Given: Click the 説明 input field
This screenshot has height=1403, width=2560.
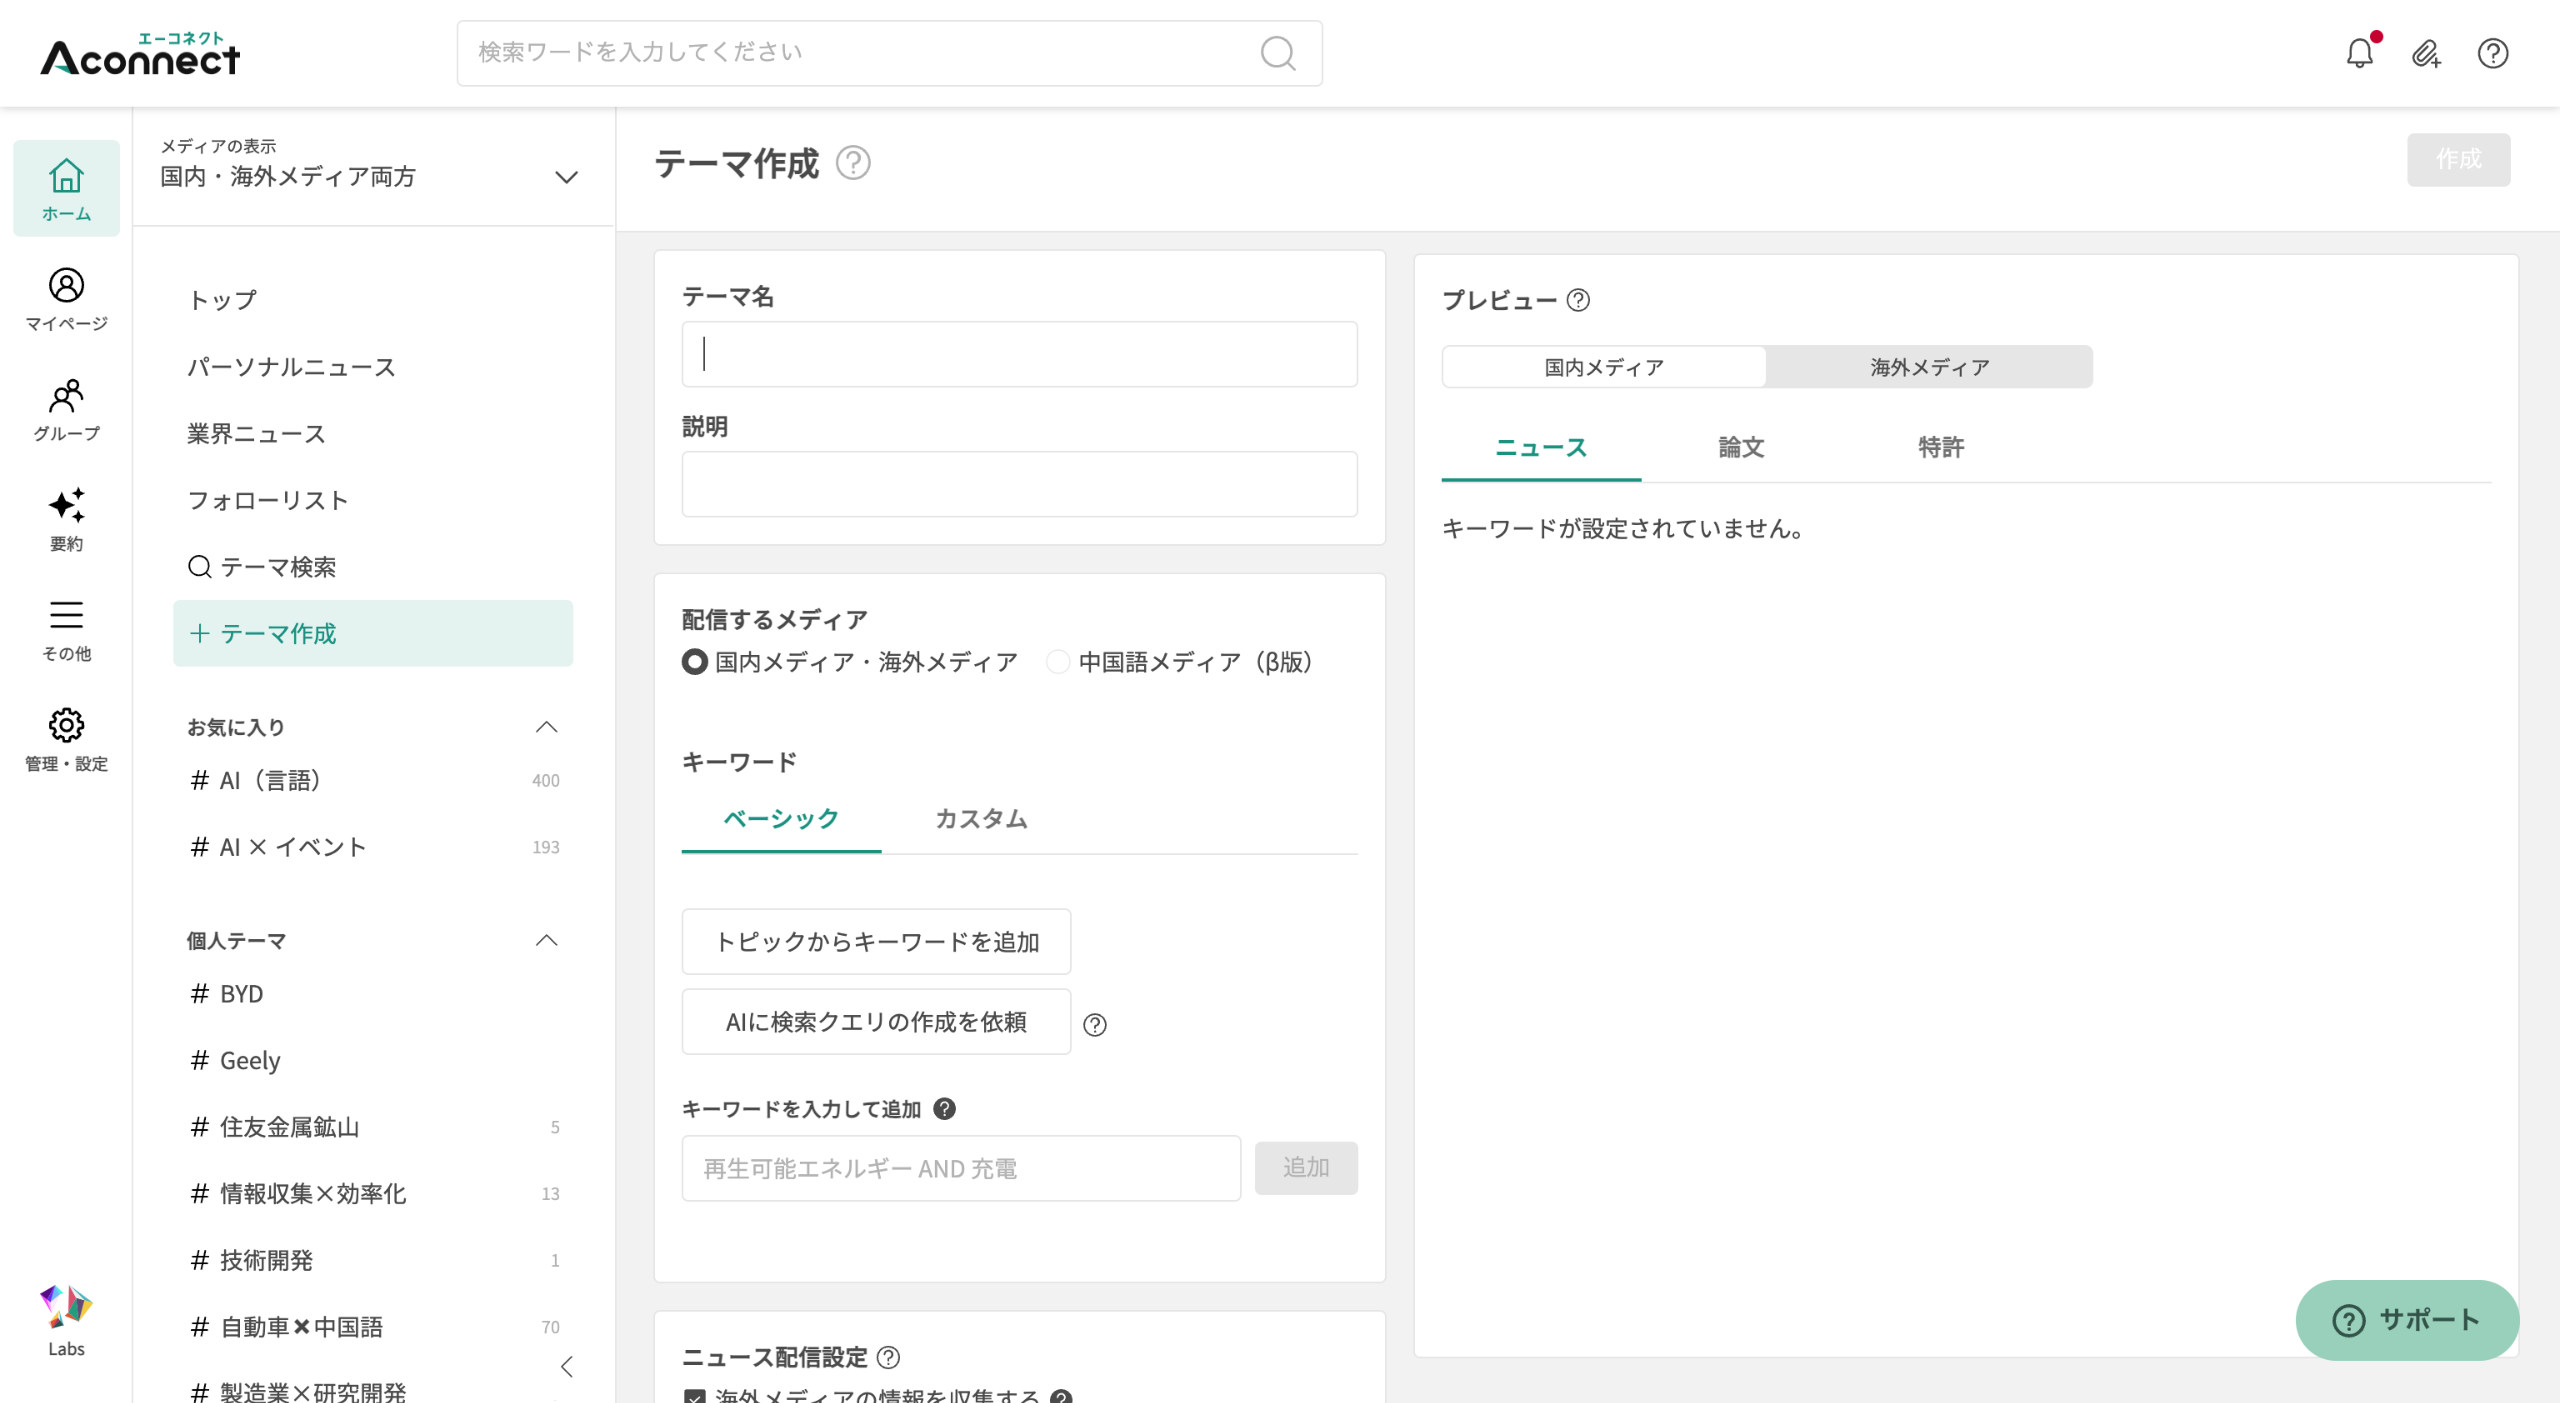Looking at the screenshot, I should pos(1019,484).
